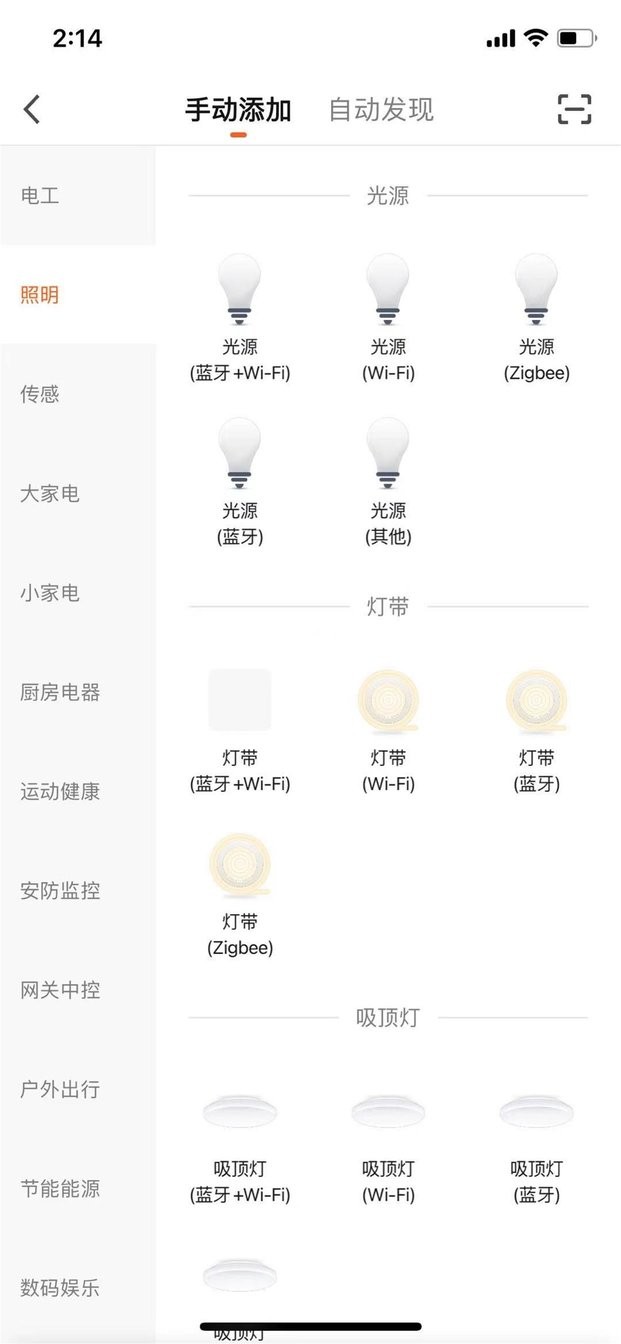Open the 安防监控 sidebar category
Viewport: 621px width, 1344px height.
coord(60,890)
